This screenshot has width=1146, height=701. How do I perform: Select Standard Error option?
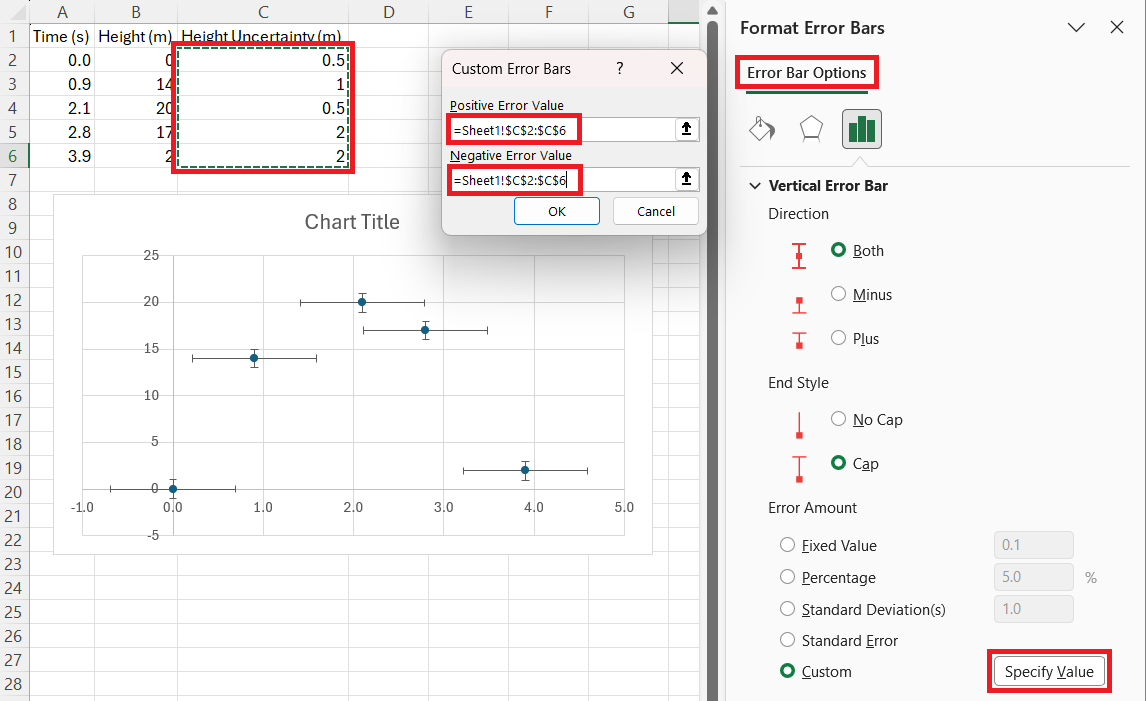787,640
